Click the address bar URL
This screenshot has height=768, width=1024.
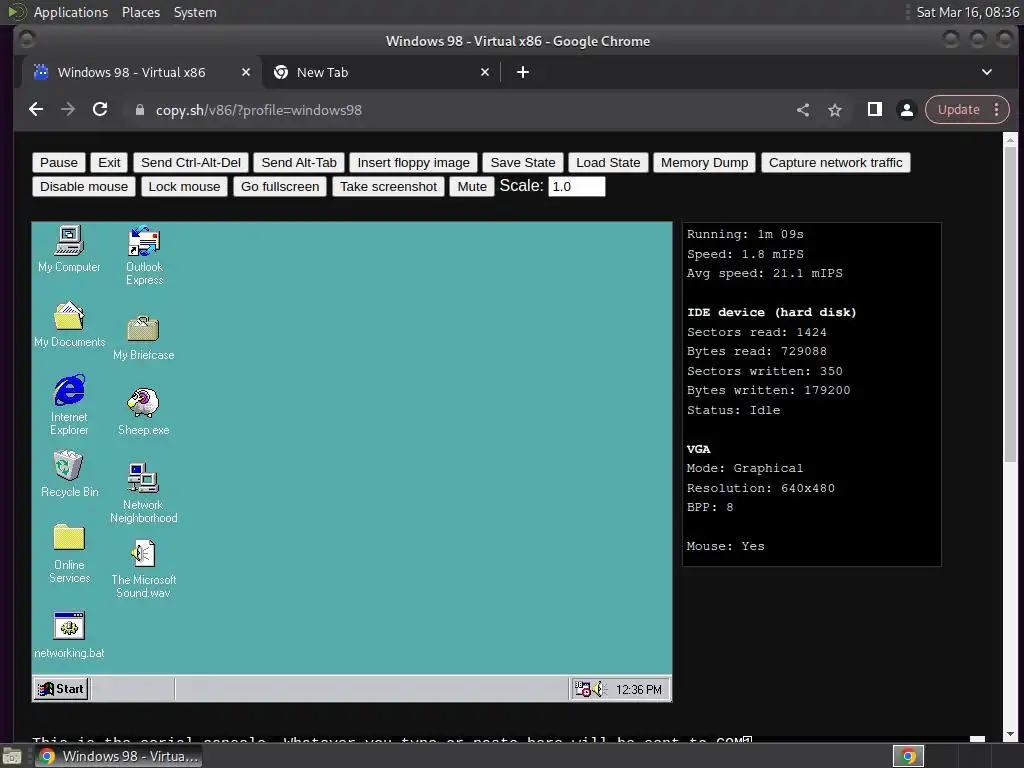click(259, 110)
